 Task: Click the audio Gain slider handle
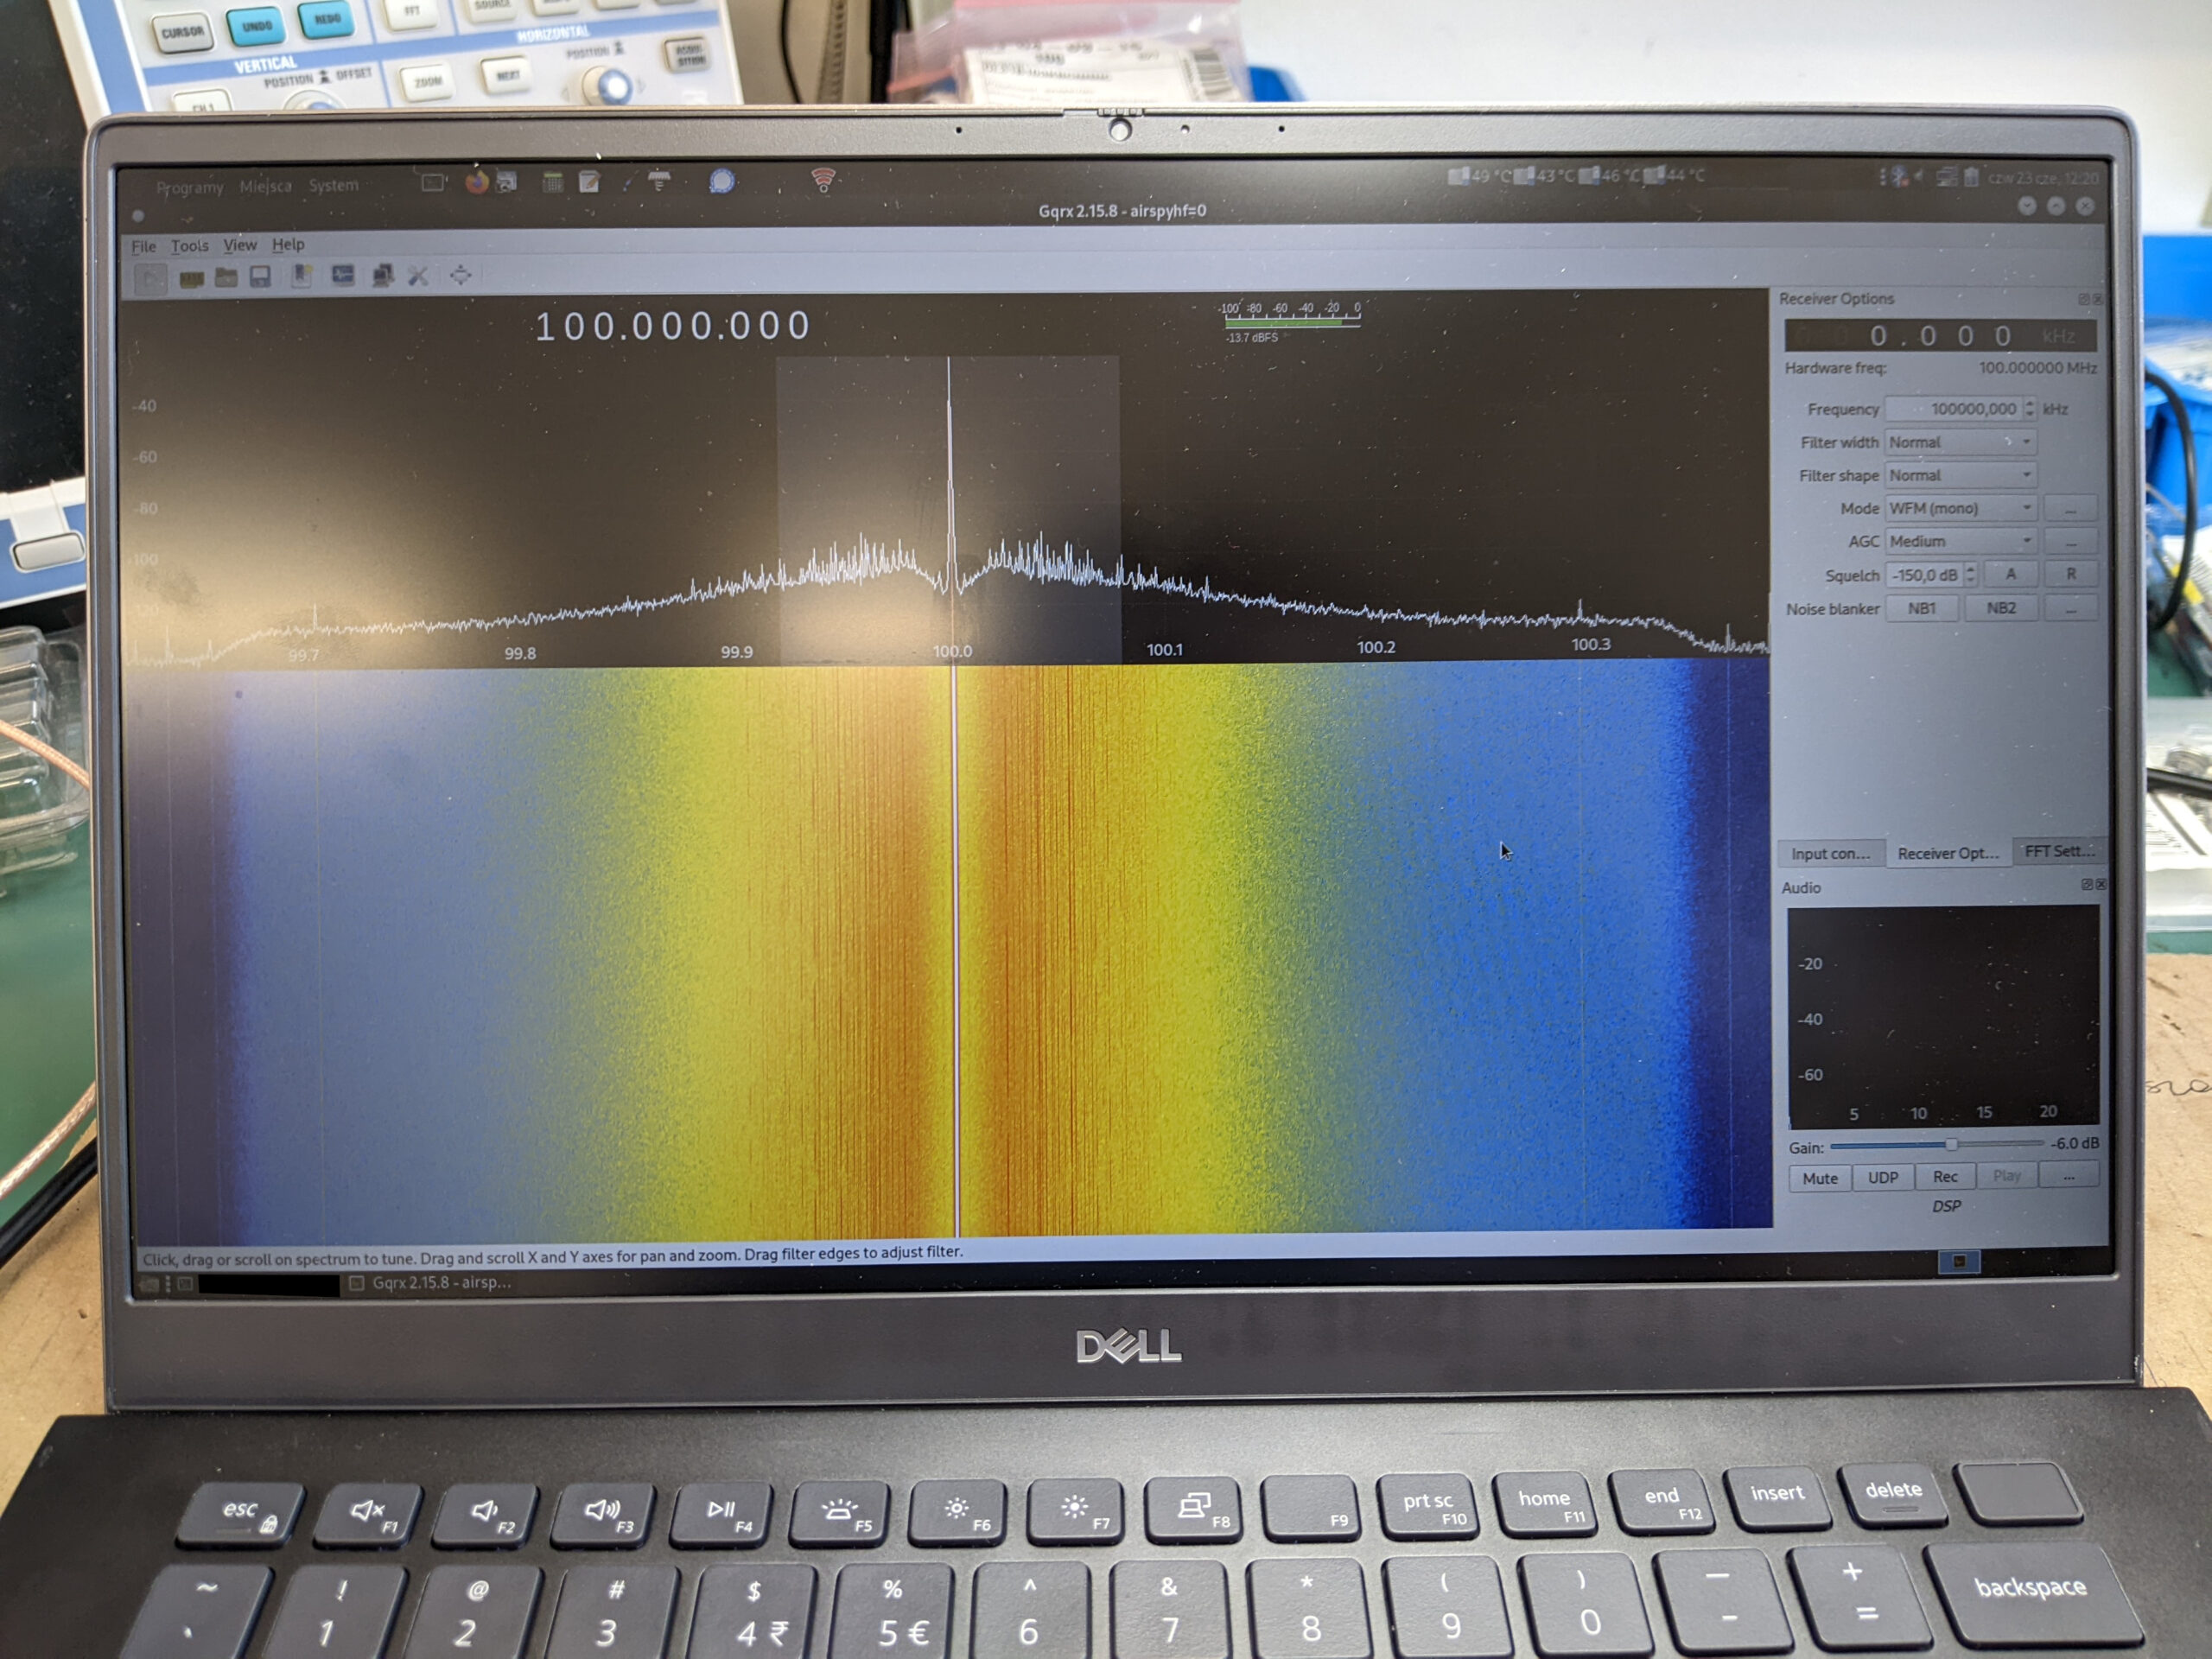(1951, 1144)
